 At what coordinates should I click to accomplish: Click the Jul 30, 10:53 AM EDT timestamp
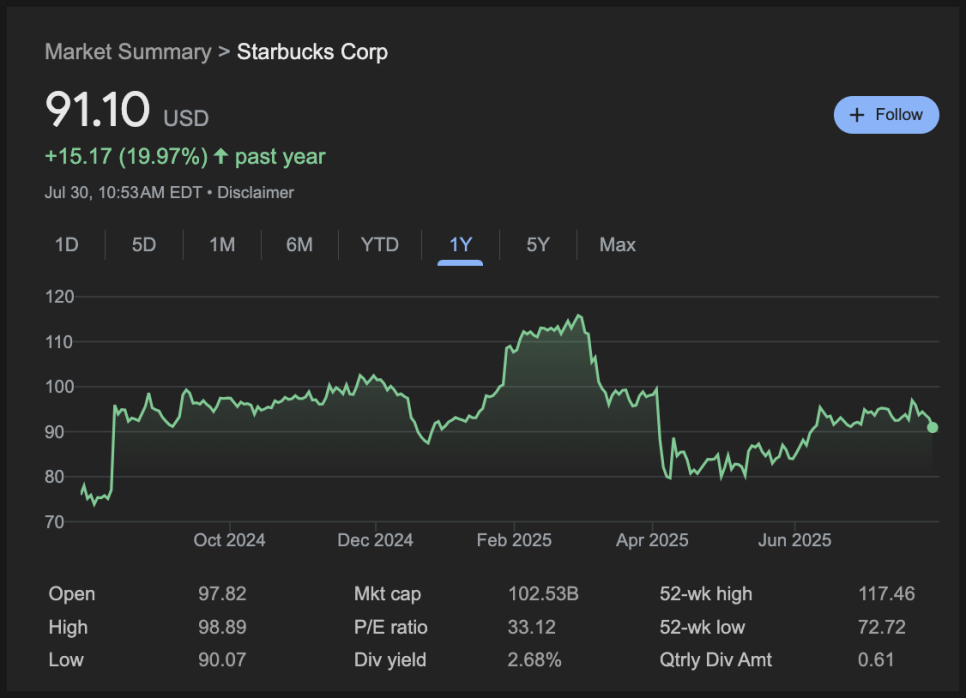tap(123, 192)
